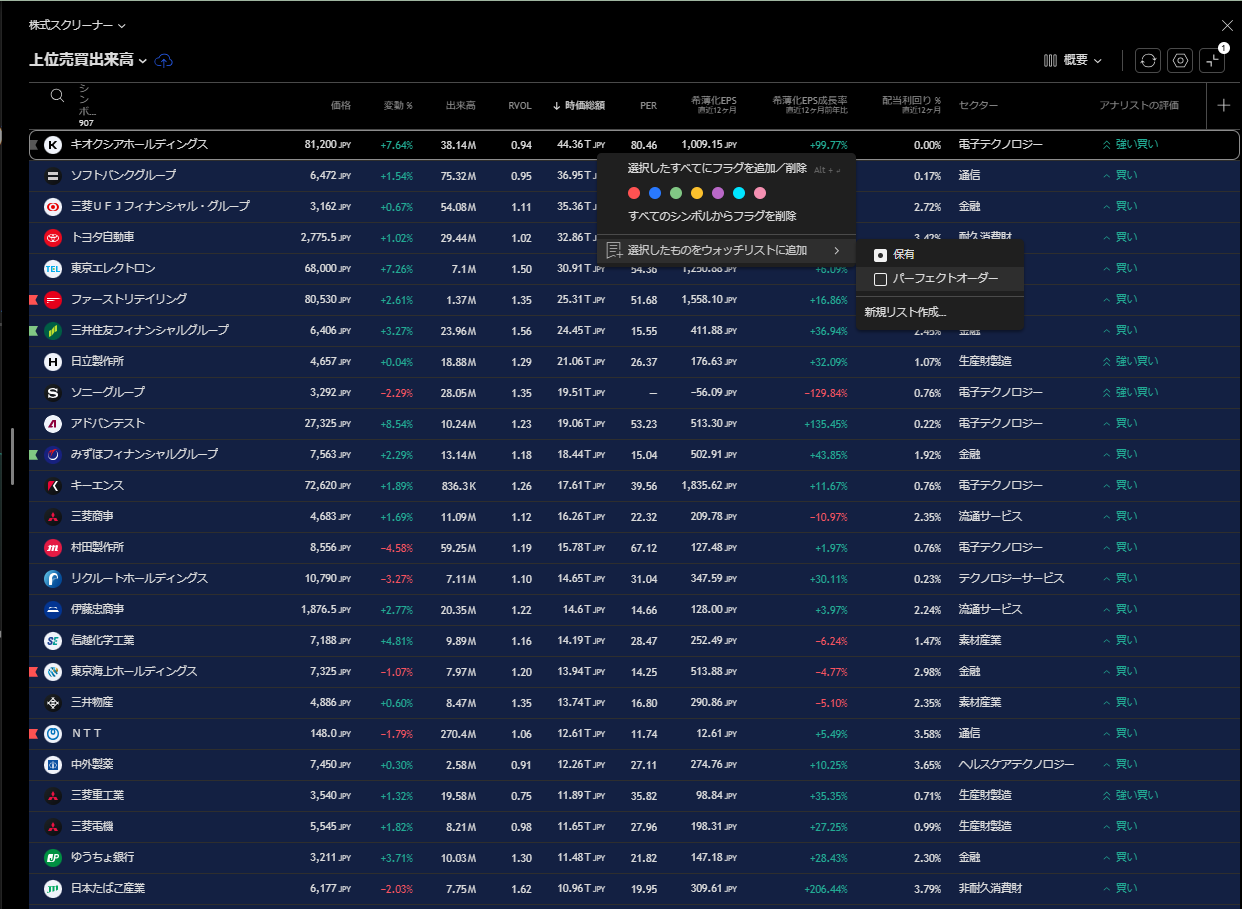This screenshot has height=909, width=1242.
Task: Open the 信越化学工業 stock row
Action: coord(634,641)
